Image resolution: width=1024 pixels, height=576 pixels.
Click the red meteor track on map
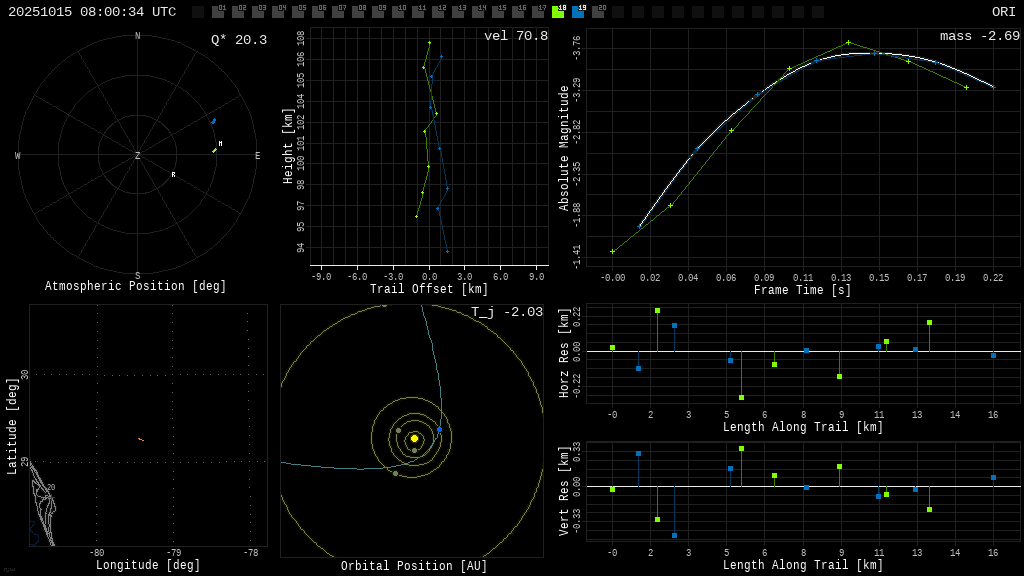[x=141, y=439]
